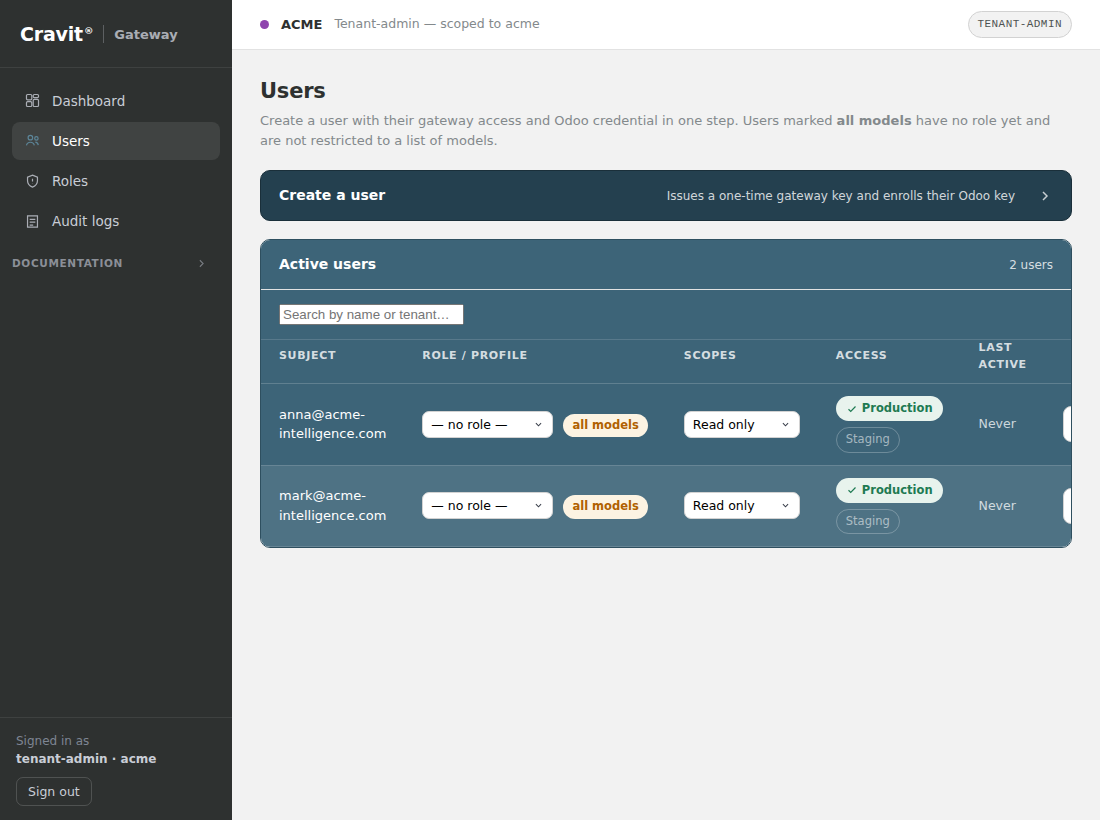Screen dimensions: 1100x820
Task: Click the Never value in anna's row
Action: [997, 424]
